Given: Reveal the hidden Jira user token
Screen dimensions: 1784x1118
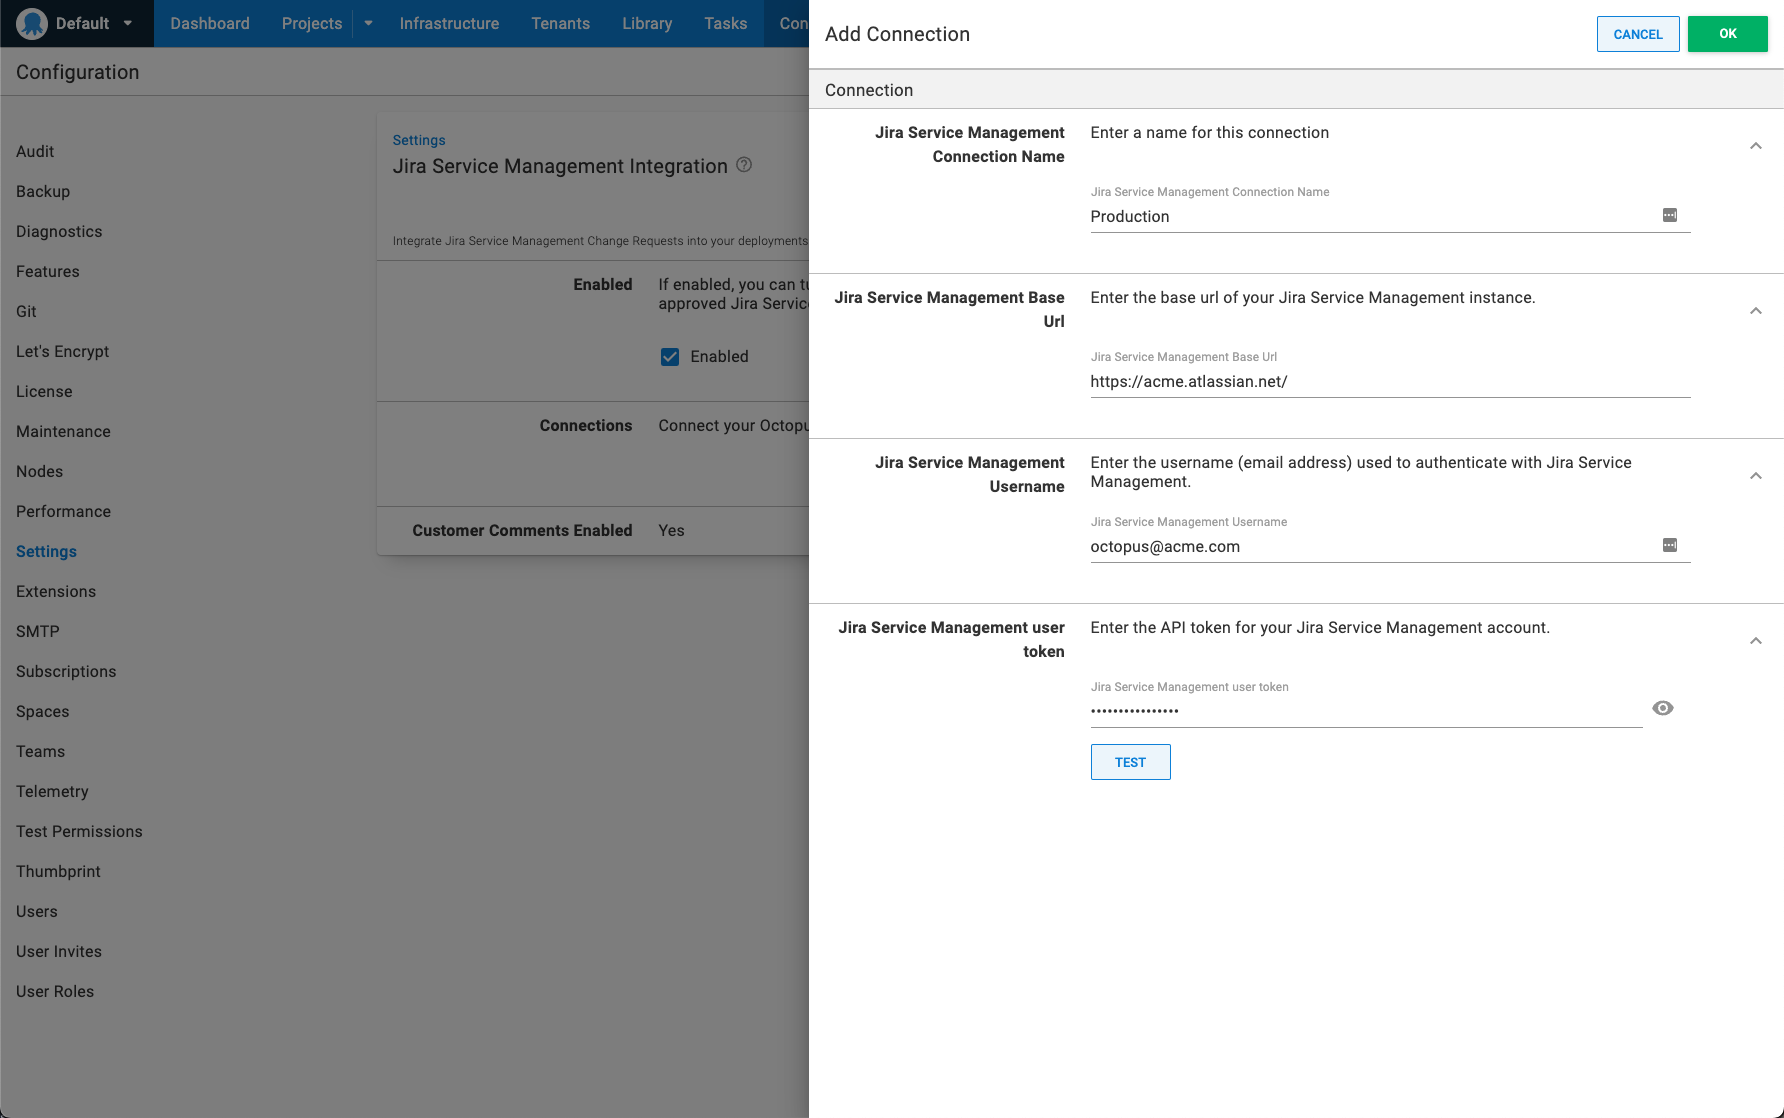Looking at the screenshot, I should (1663, 708).
